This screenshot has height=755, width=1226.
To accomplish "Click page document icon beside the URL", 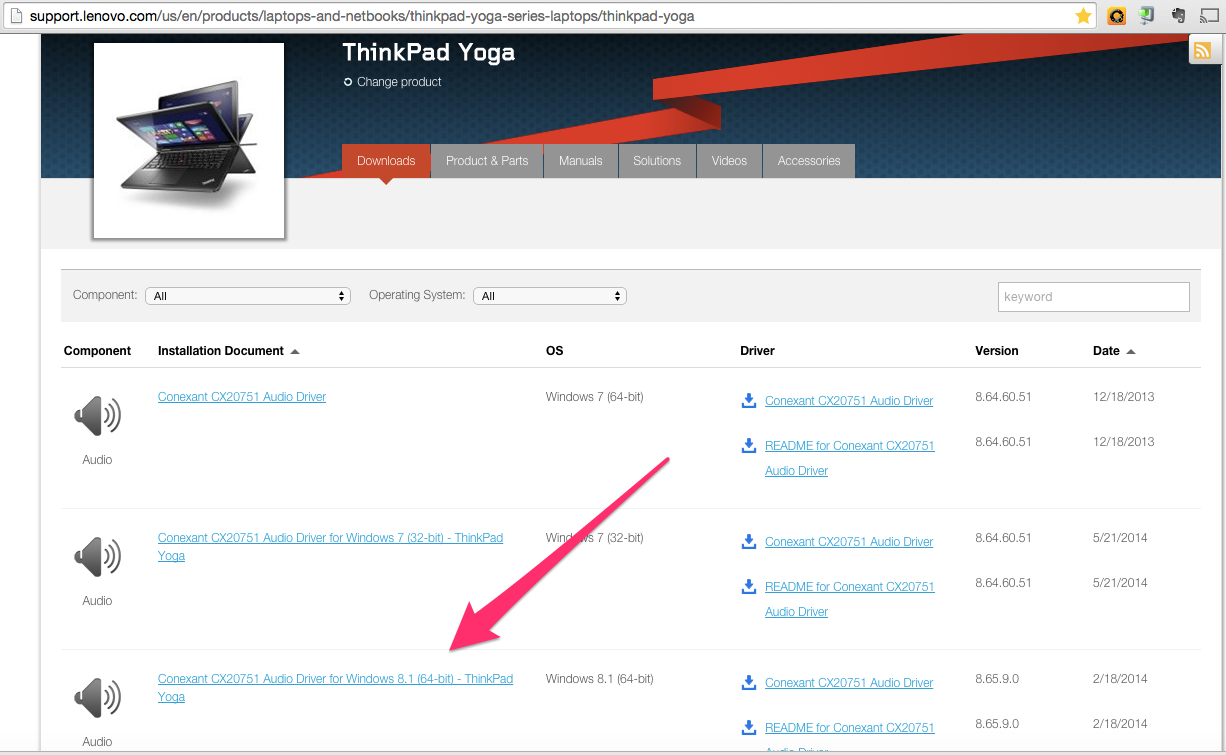I will [15, 16].
